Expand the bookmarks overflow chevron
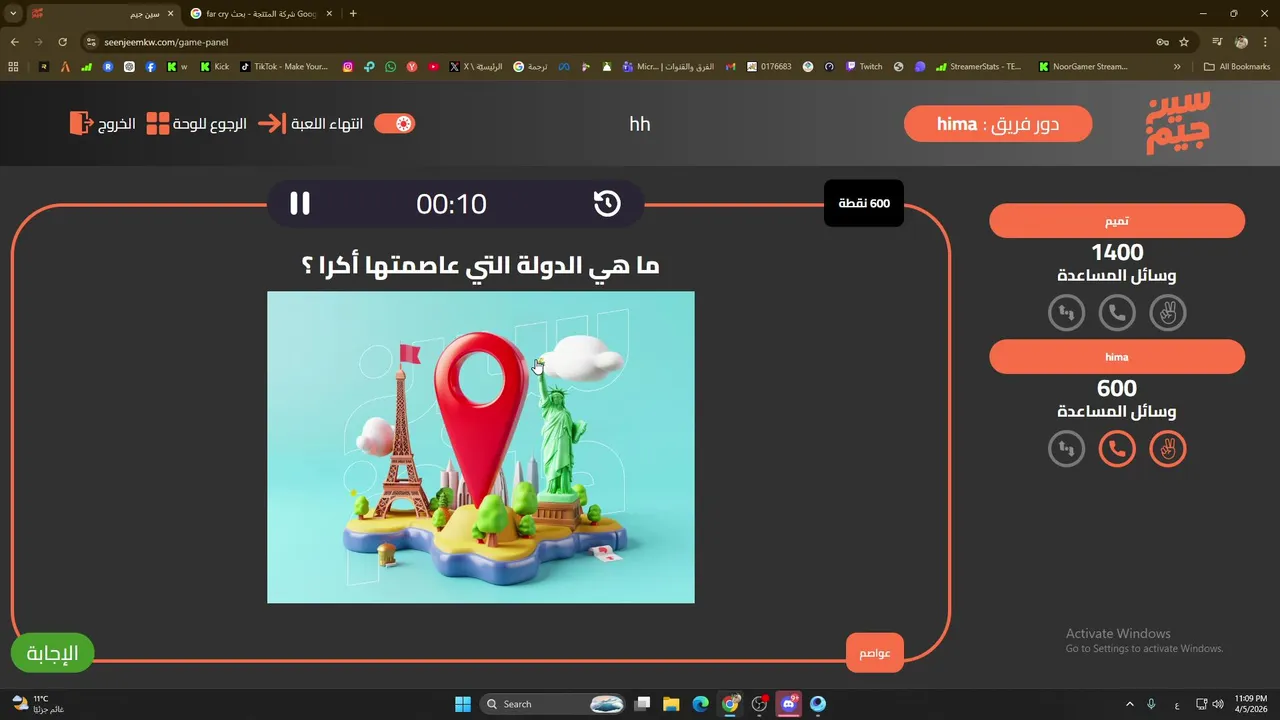The image size is (1280, 720). [1177, 67]
